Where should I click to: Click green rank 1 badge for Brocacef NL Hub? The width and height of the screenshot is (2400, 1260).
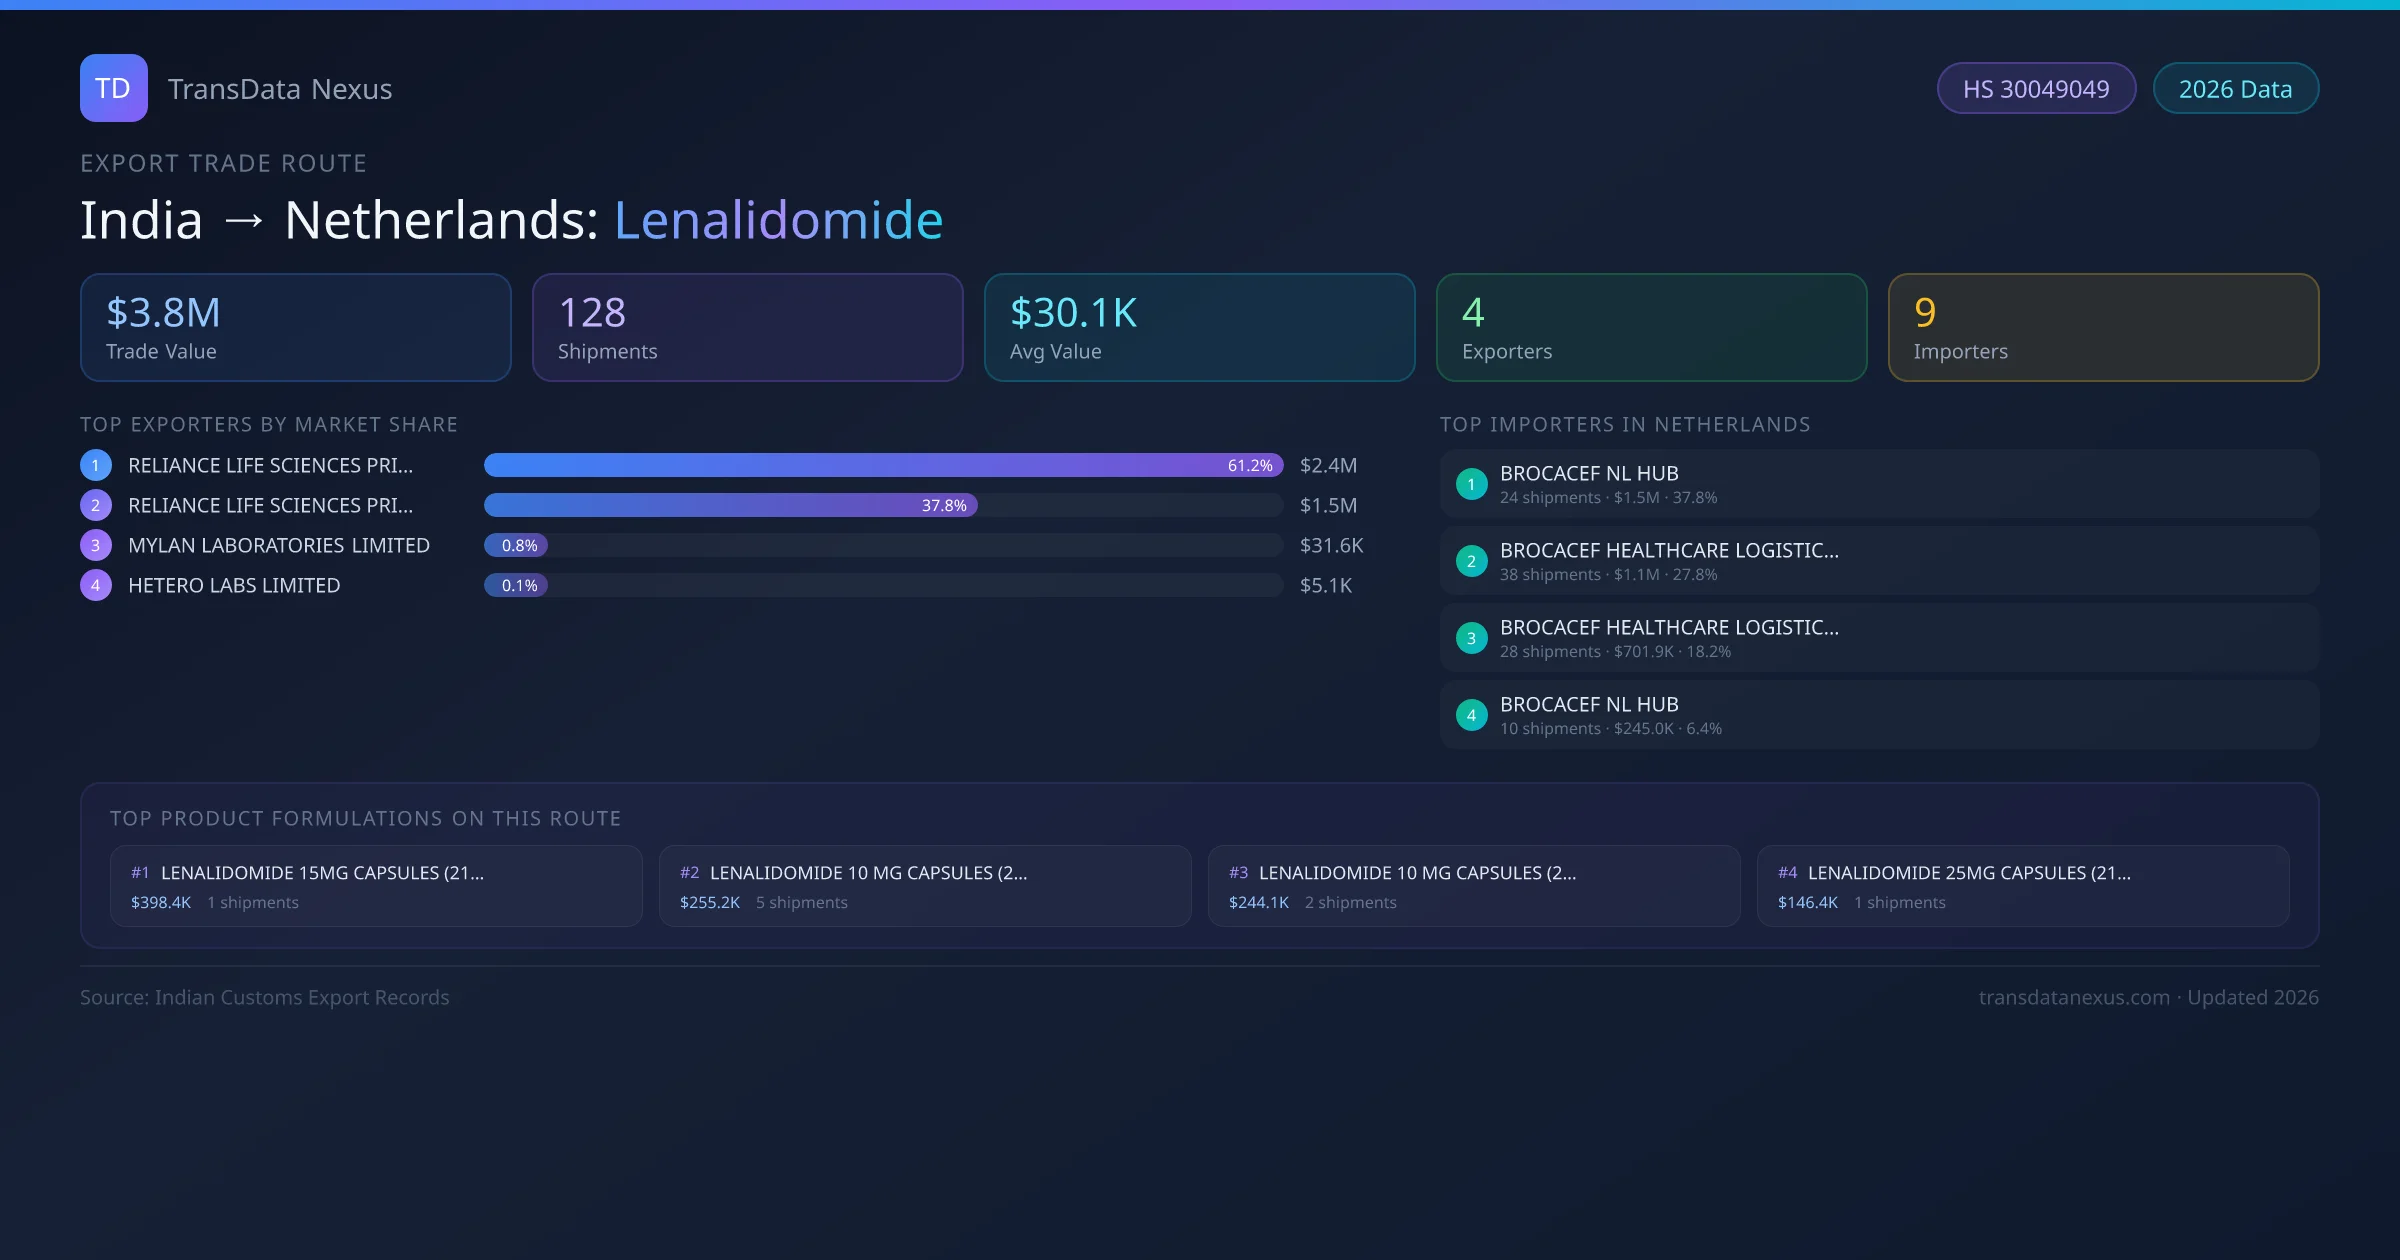tap(1471, 484)
